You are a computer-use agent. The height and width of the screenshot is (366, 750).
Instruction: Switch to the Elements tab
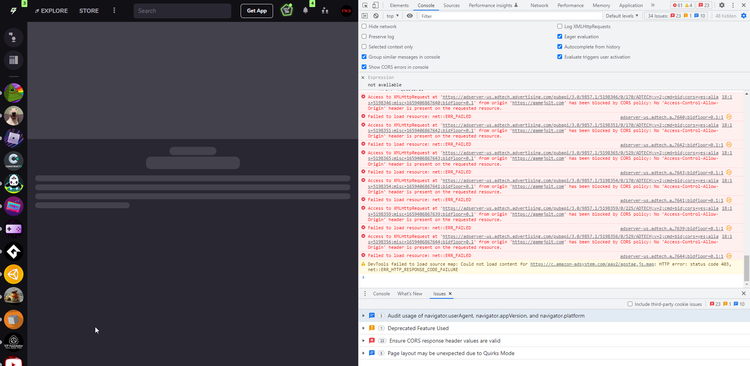pos(399,5)
